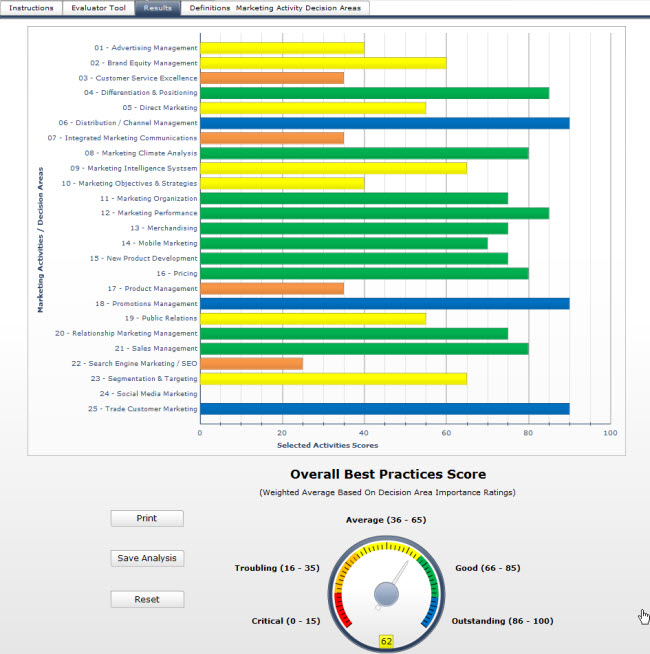Image resolution: width=650 pixels, height=654 pixels.
Task: Click the New Product Development bar
Action: tap(354, 259)
